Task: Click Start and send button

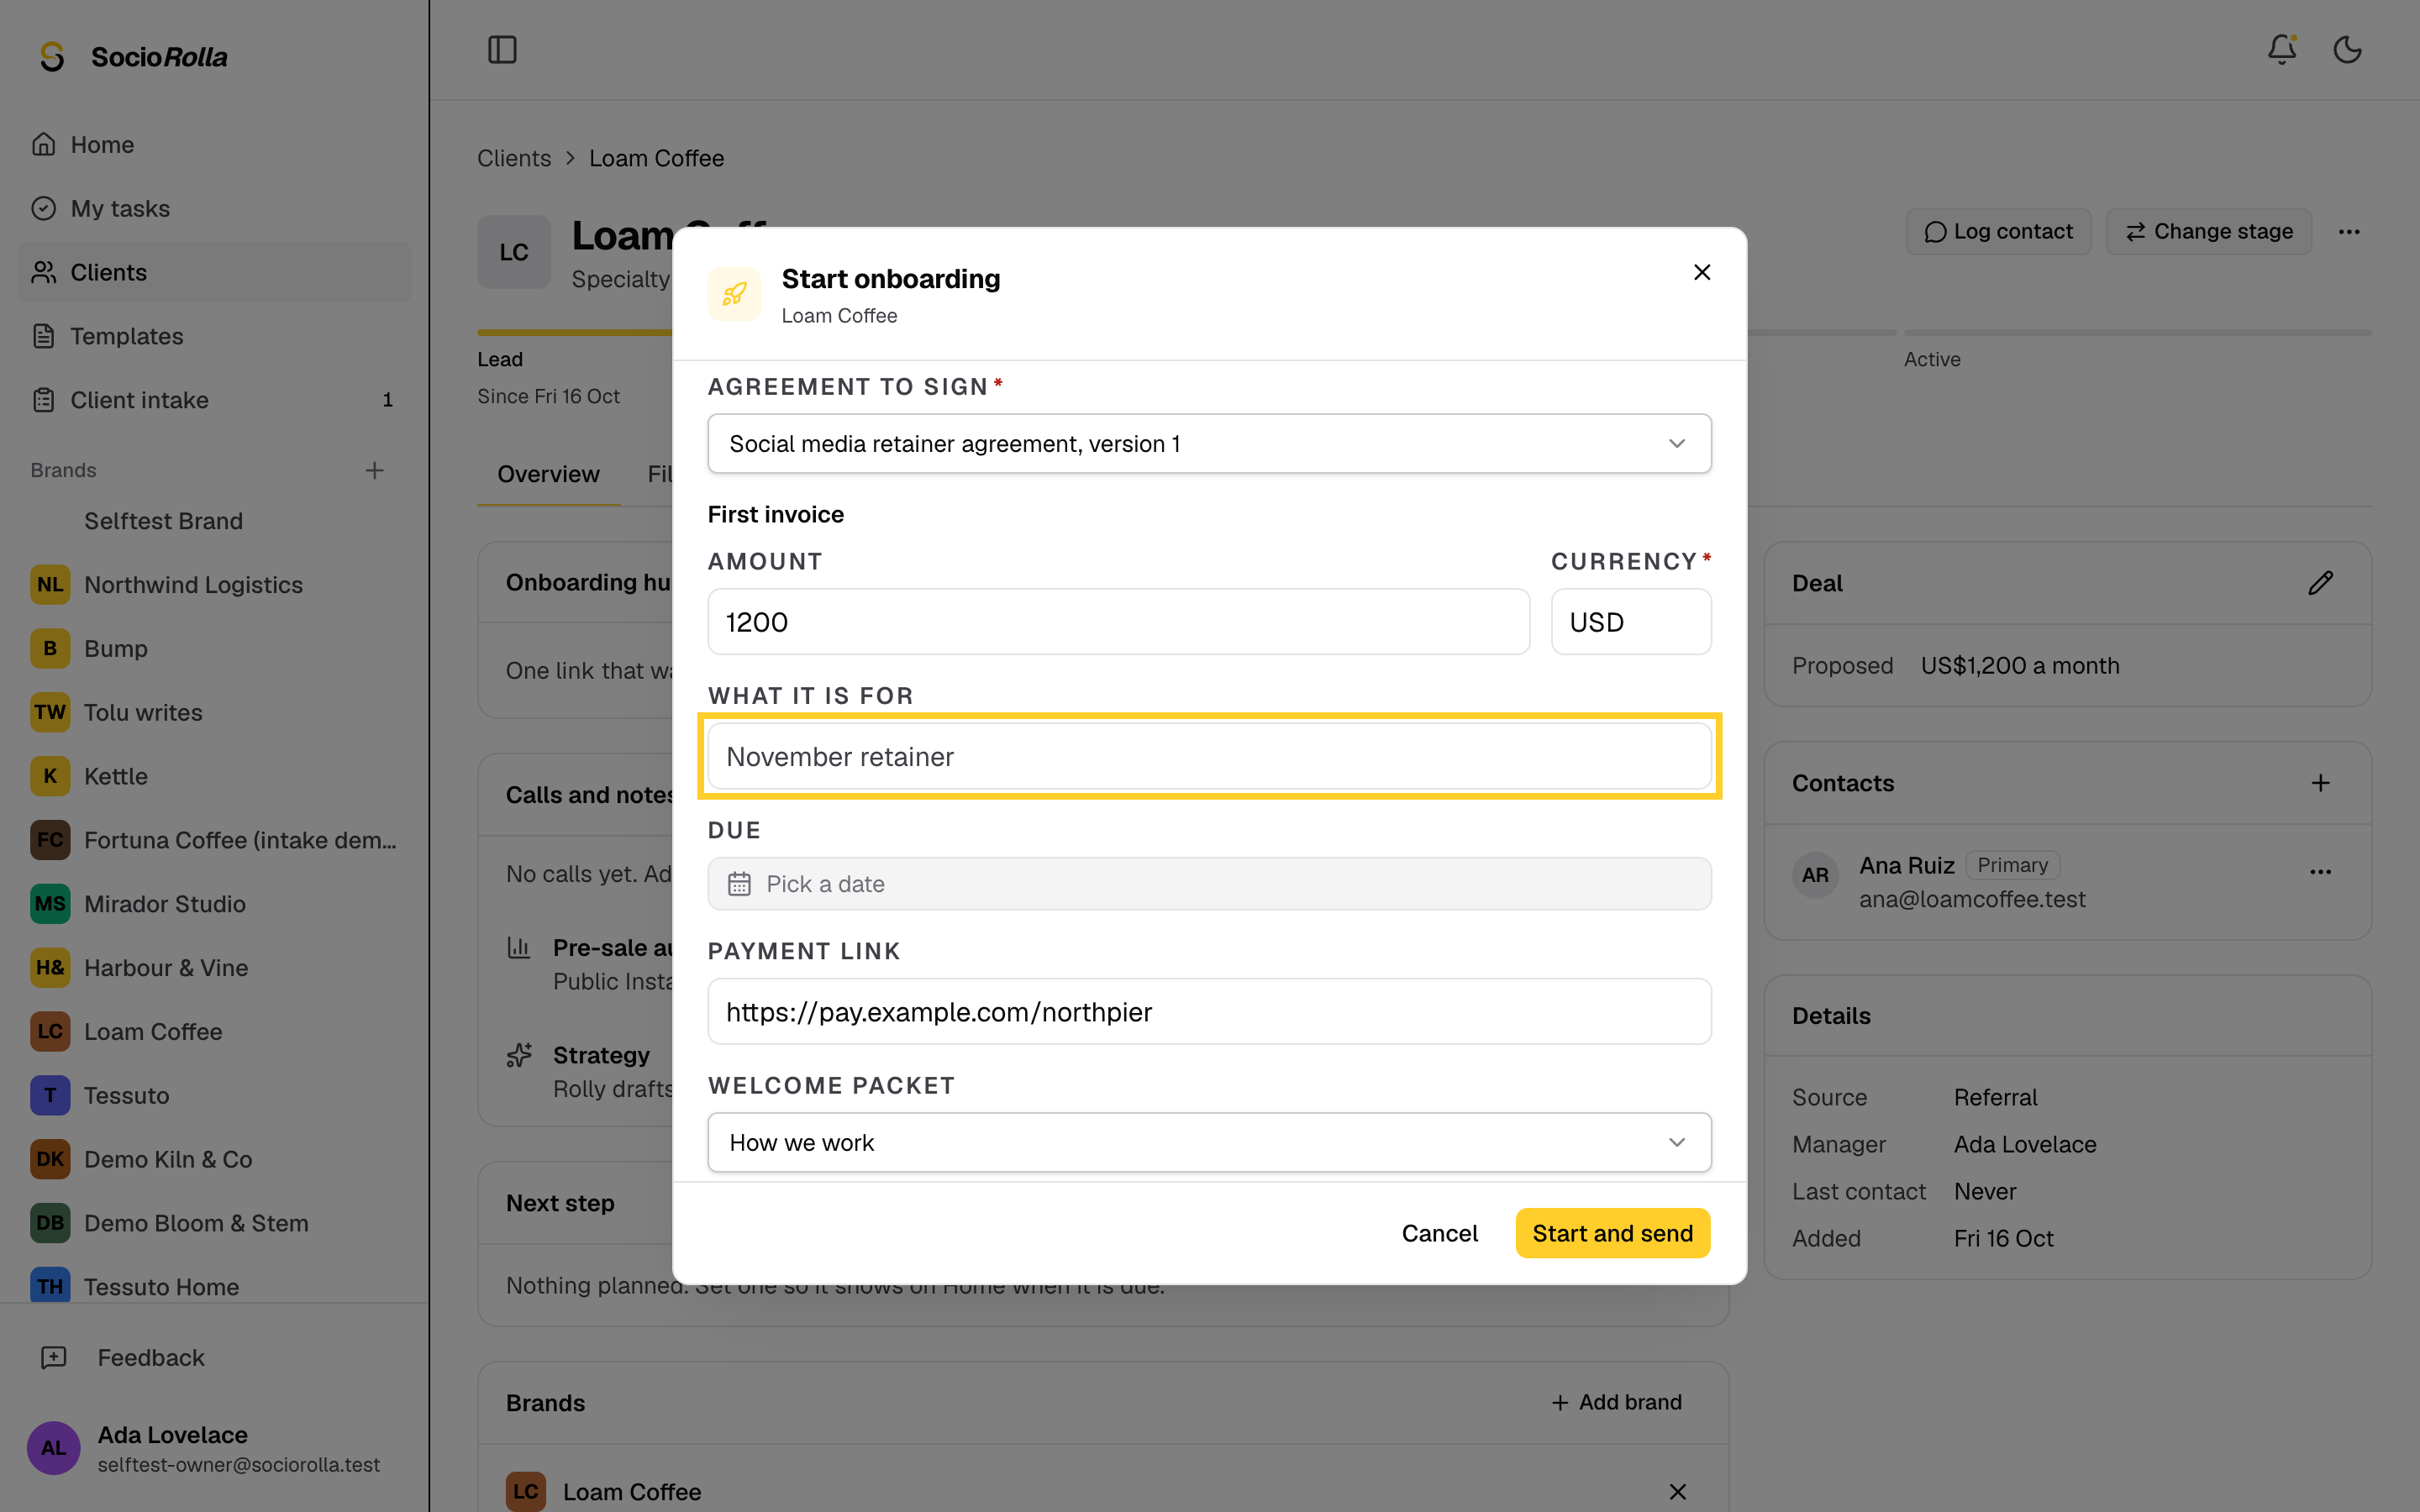Action: point(1612,1233)
